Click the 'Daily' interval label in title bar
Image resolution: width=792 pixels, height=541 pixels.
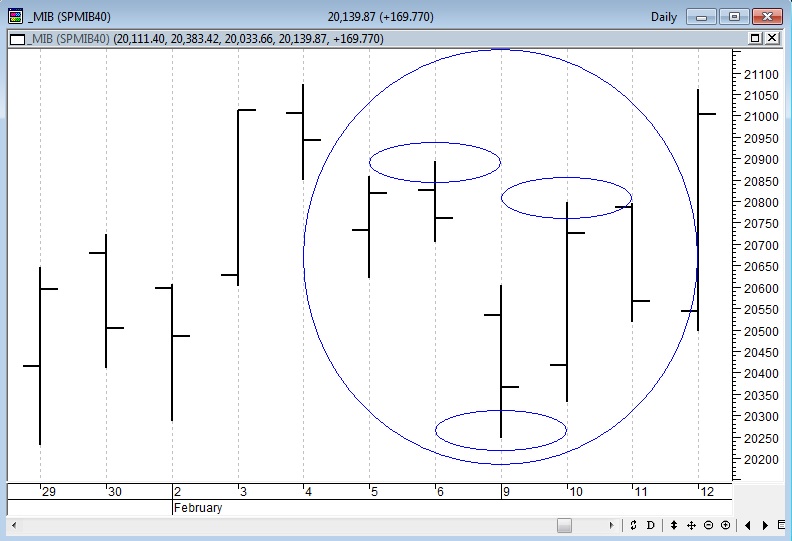pyautogui.click(x=663, y=16)
